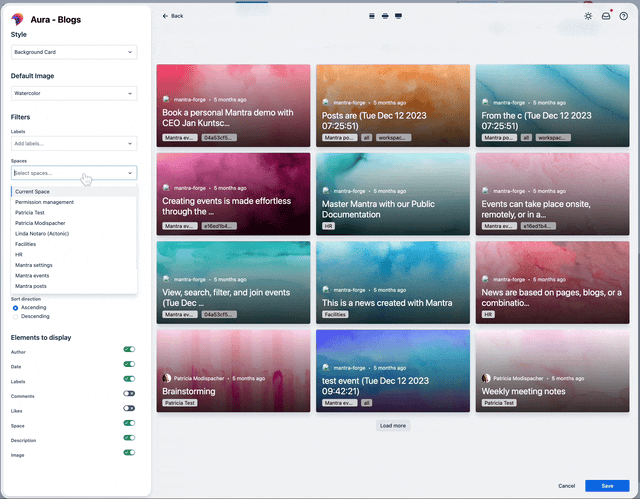The height and width of the screenshot is (499, 640).
Task: Open This is a news created with Mantra card
Action: (393, 282)
